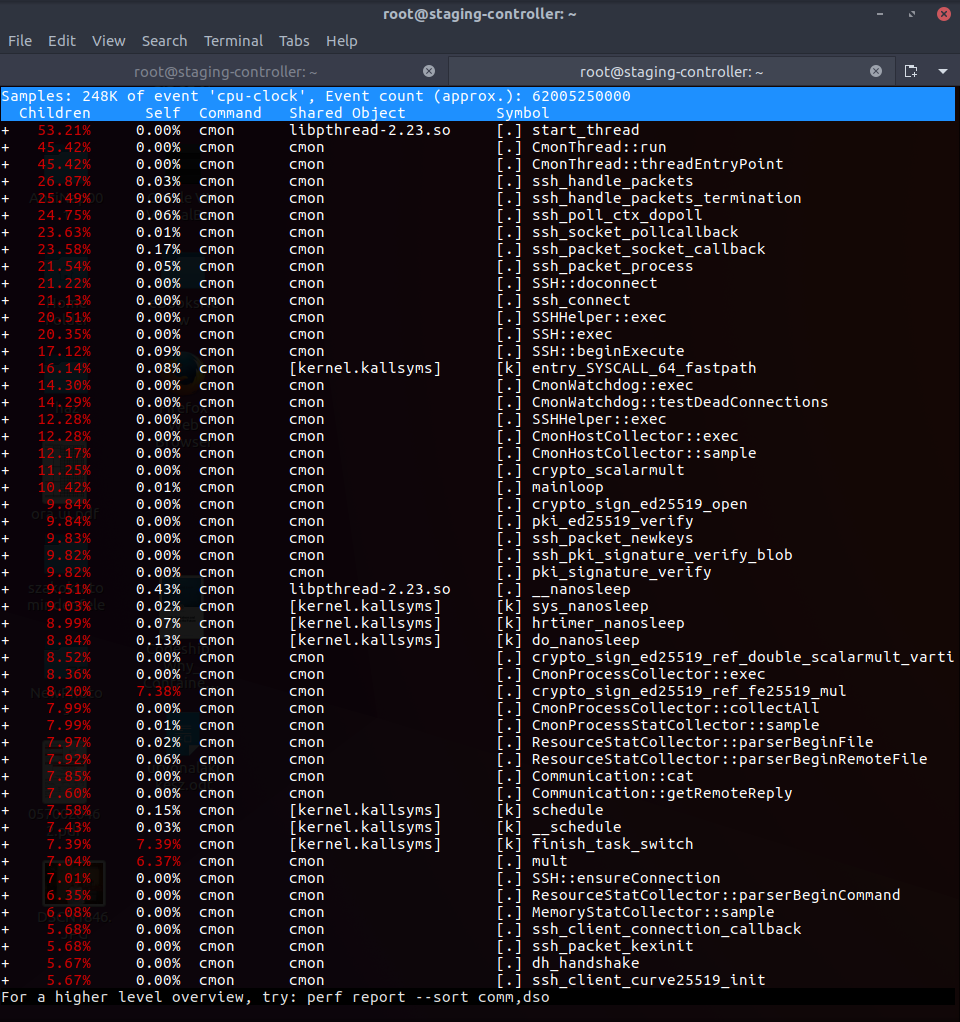
Task: Select the Communication::cat symbol
Action: tap(613, 776)
